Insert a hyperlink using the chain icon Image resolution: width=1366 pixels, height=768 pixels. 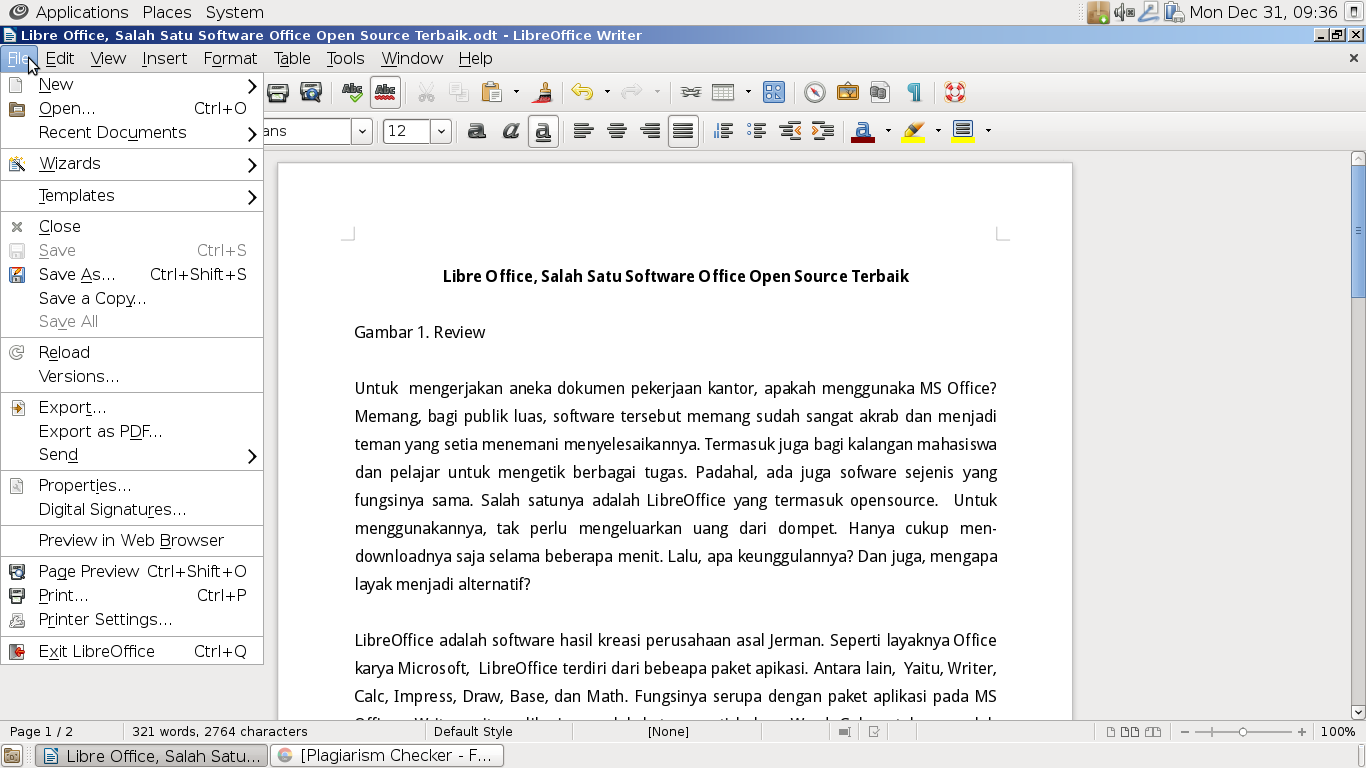(691, 93)
